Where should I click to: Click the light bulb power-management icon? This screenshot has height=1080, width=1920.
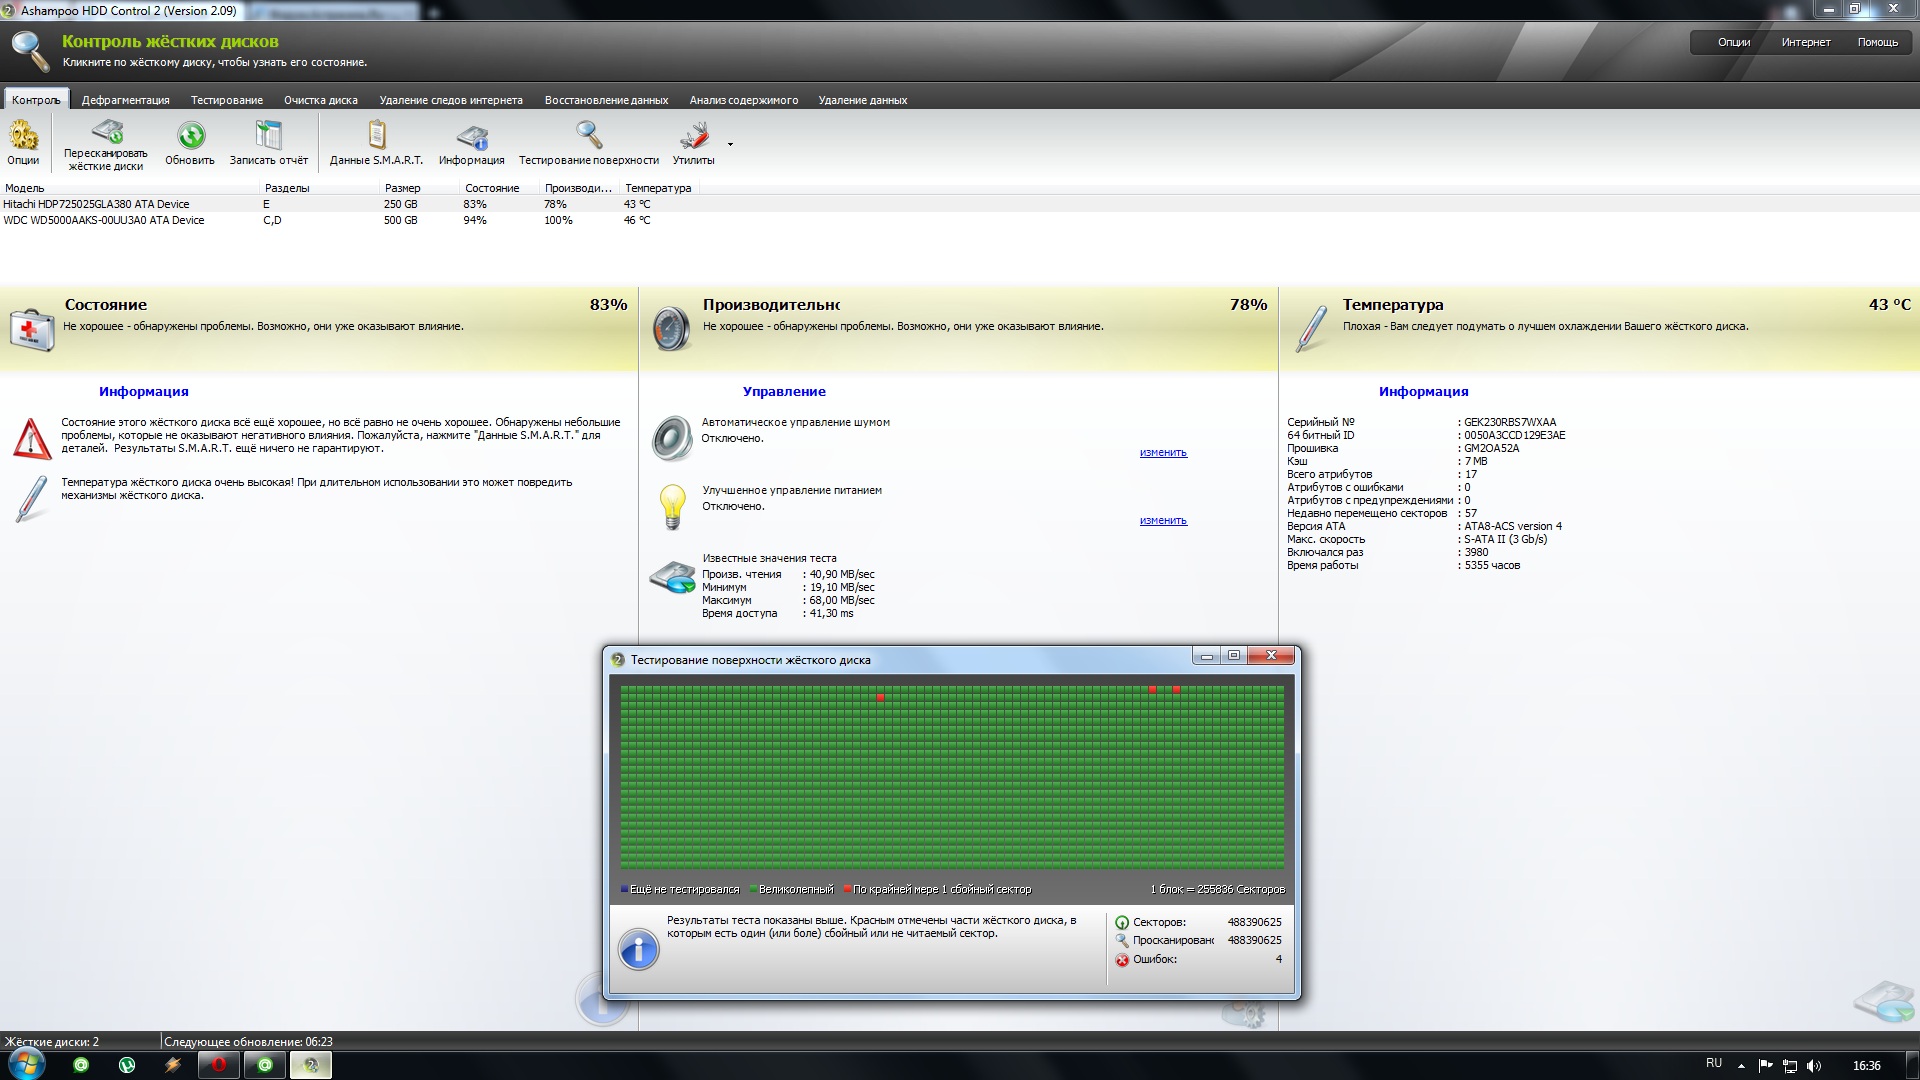672,506
